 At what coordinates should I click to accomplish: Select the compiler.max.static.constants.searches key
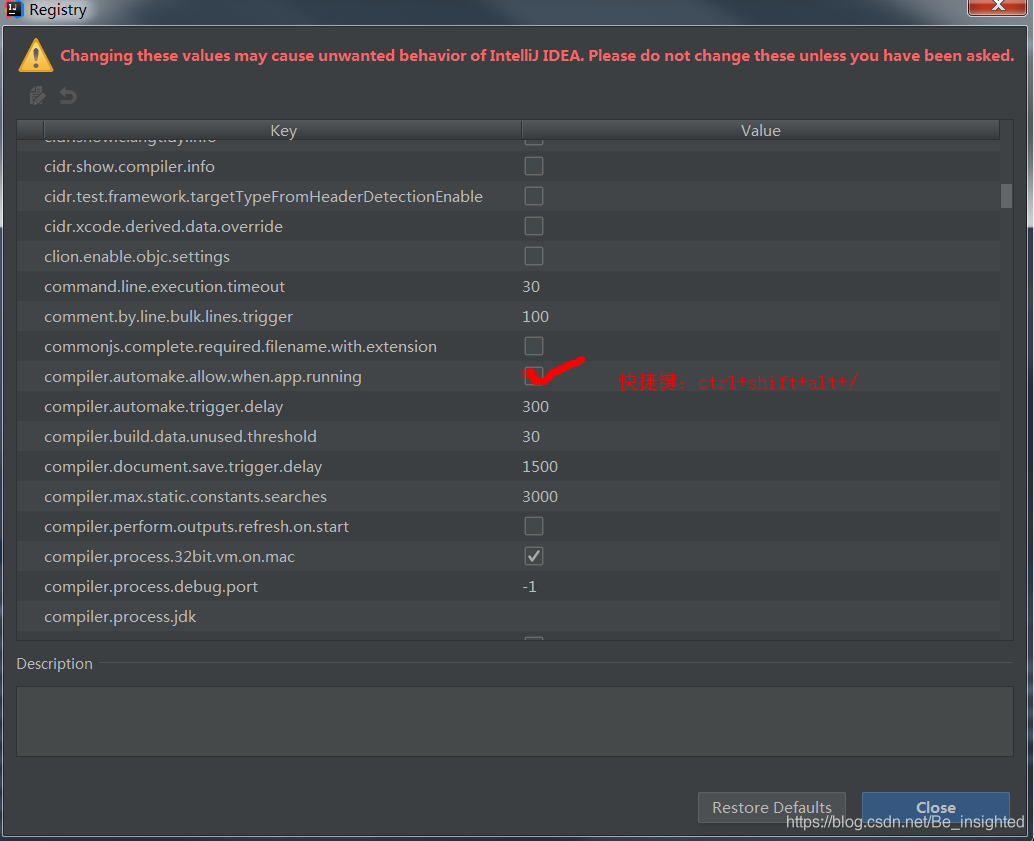(185, 497)
